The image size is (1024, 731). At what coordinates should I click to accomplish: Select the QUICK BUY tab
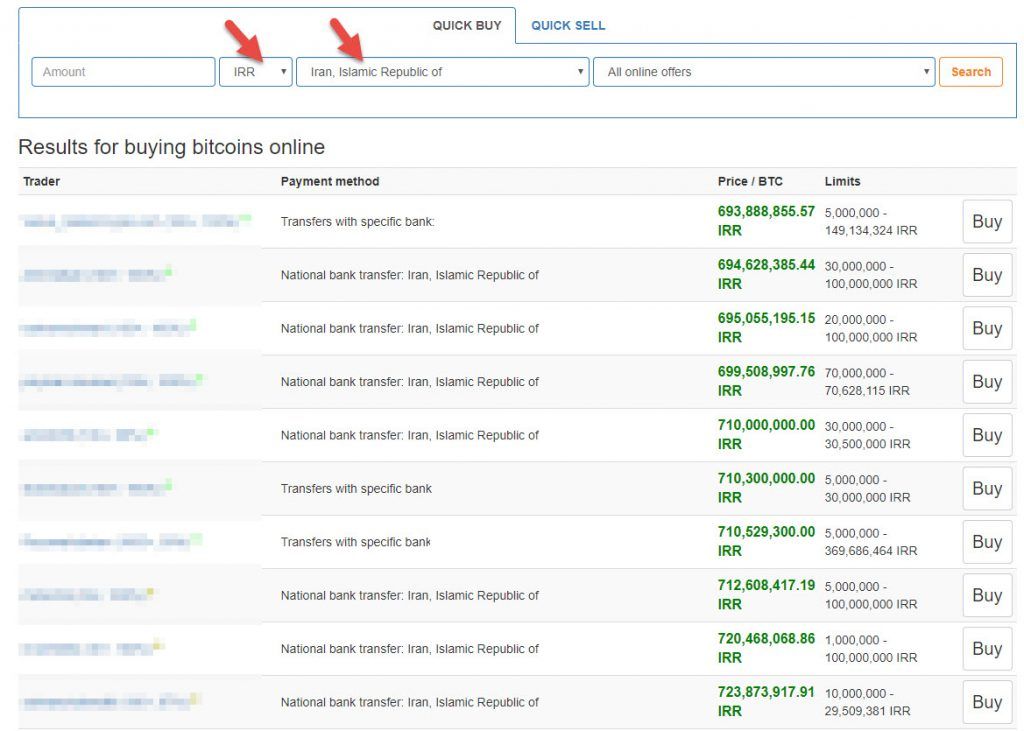[x=466, y=25]
